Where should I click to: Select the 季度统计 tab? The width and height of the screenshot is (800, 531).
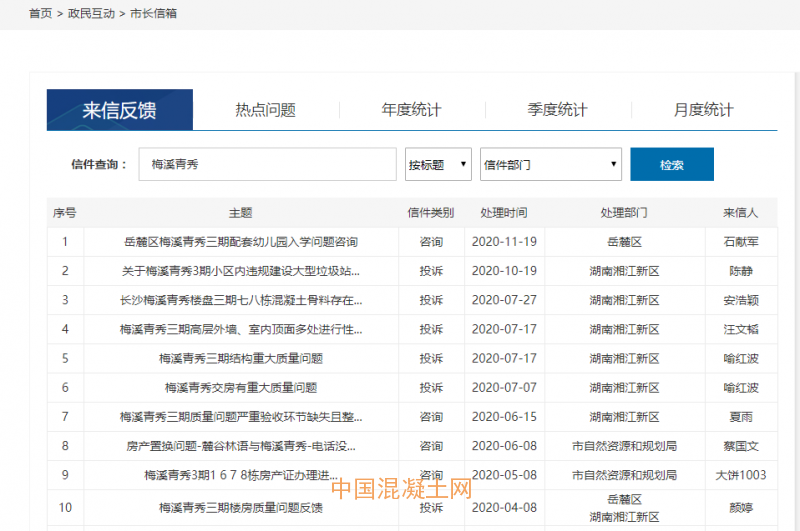(557, 110)
